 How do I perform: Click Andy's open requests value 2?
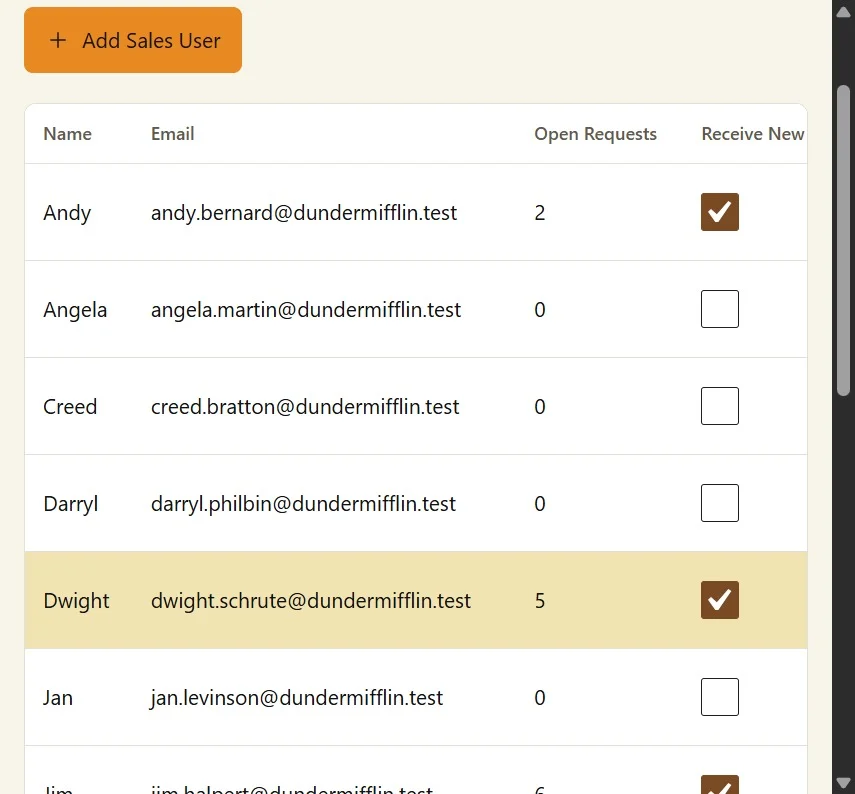(x=540, y=213)
